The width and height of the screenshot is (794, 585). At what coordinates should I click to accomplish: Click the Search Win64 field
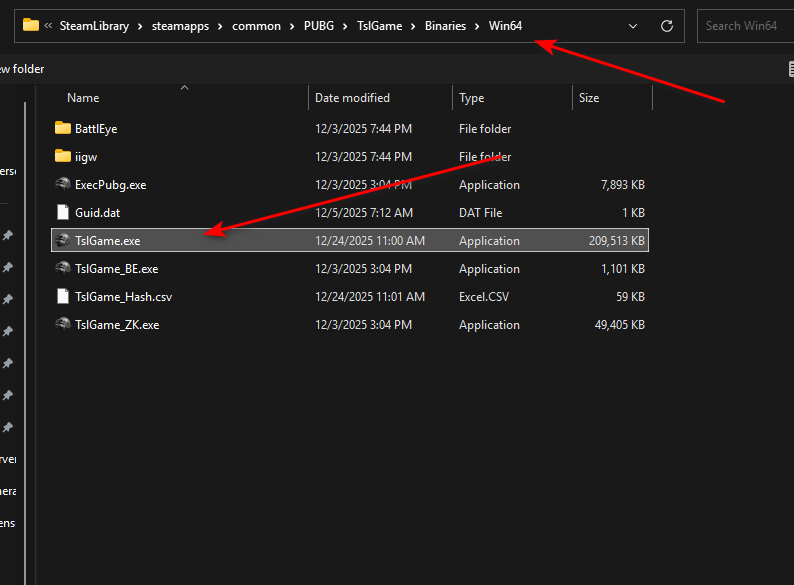[x=745, y=26]
